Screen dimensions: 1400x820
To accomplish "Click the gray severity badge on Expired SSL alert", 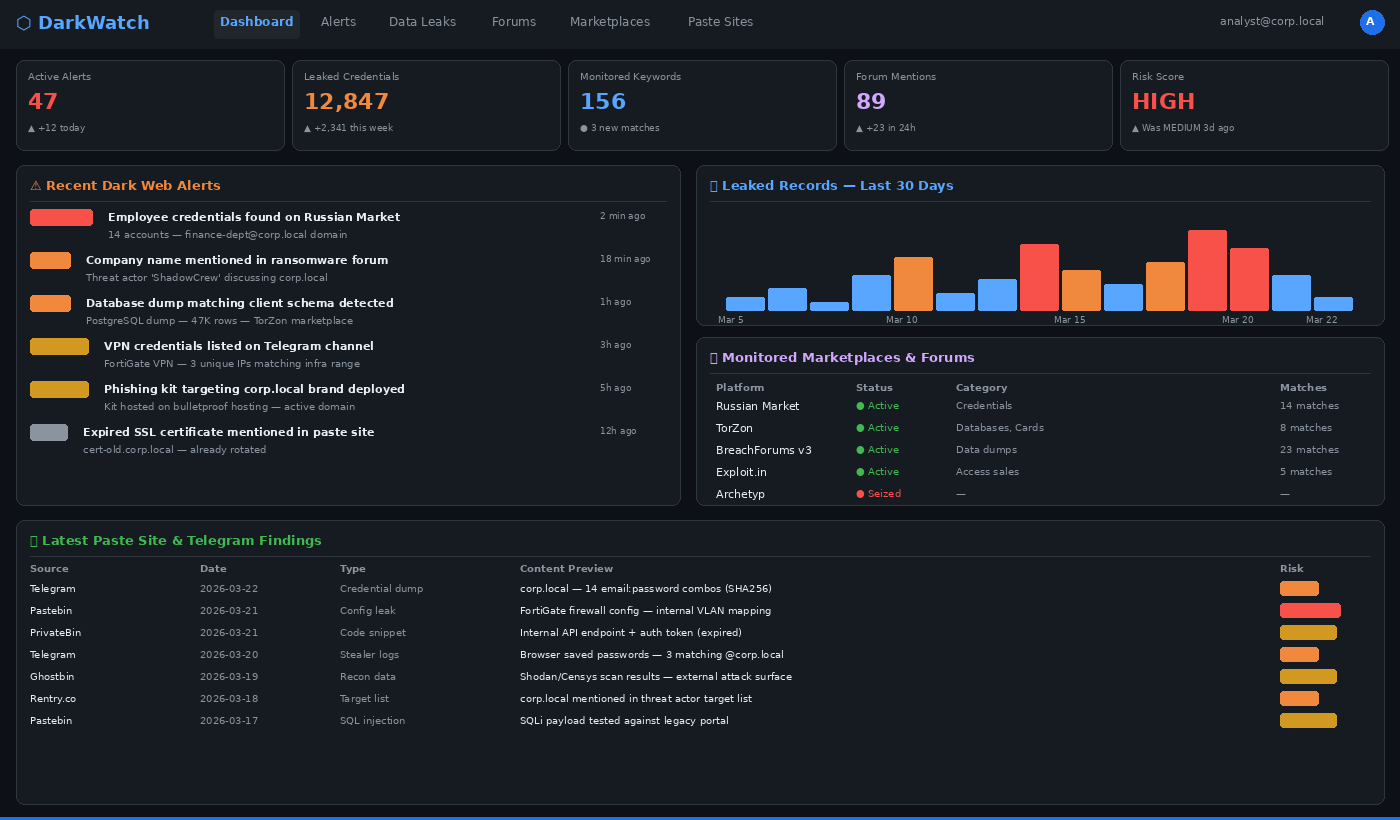I will tap(49, 432).
